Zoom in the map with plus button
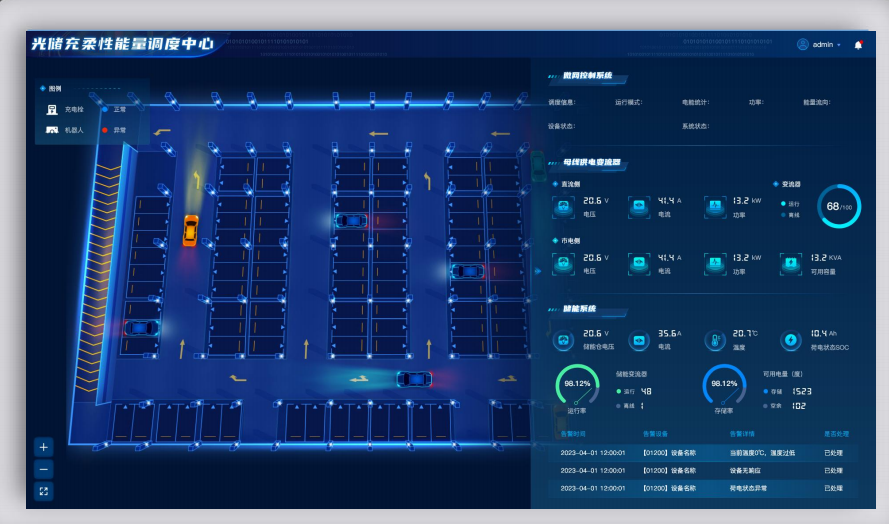This screenshot has width=889, height=524. pyautogui.click(x=43, y=447)
